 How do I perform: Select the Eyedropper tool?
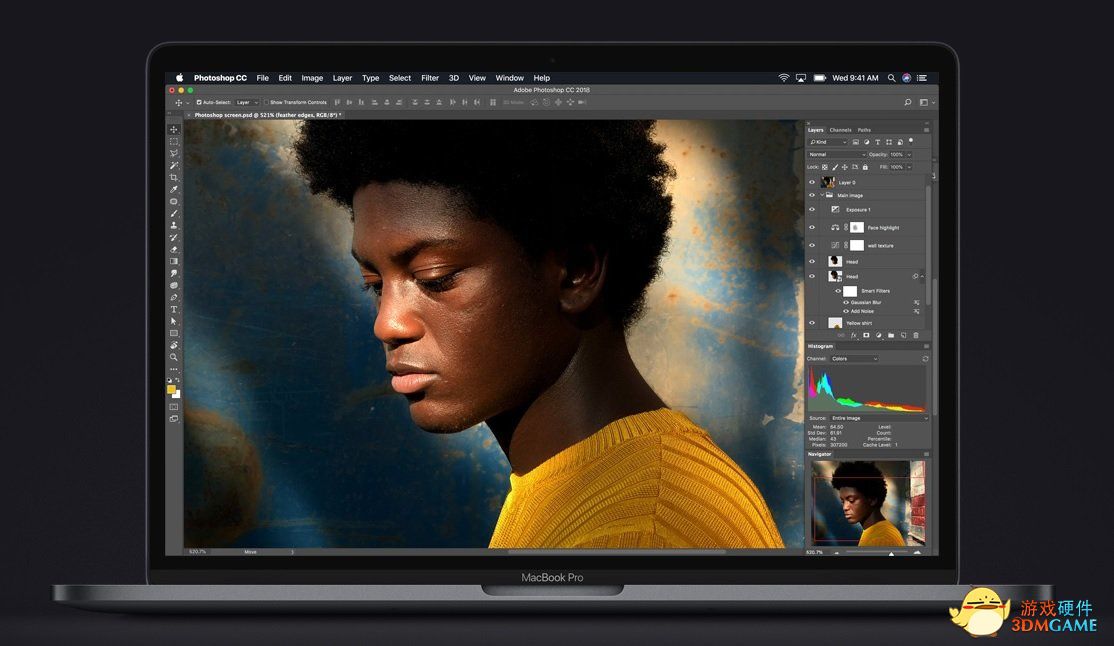174,190
